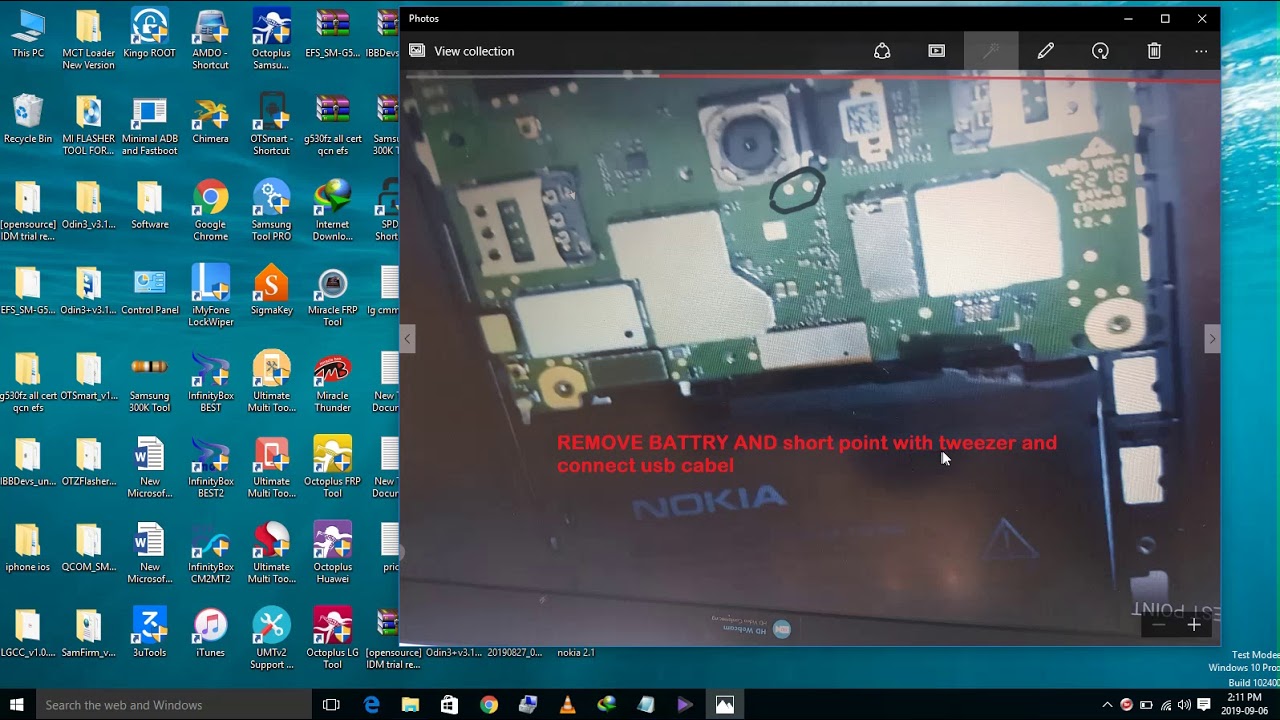Click the Search the web and Windows box
Screen dimensions: 1280x720
click(174, 705)
